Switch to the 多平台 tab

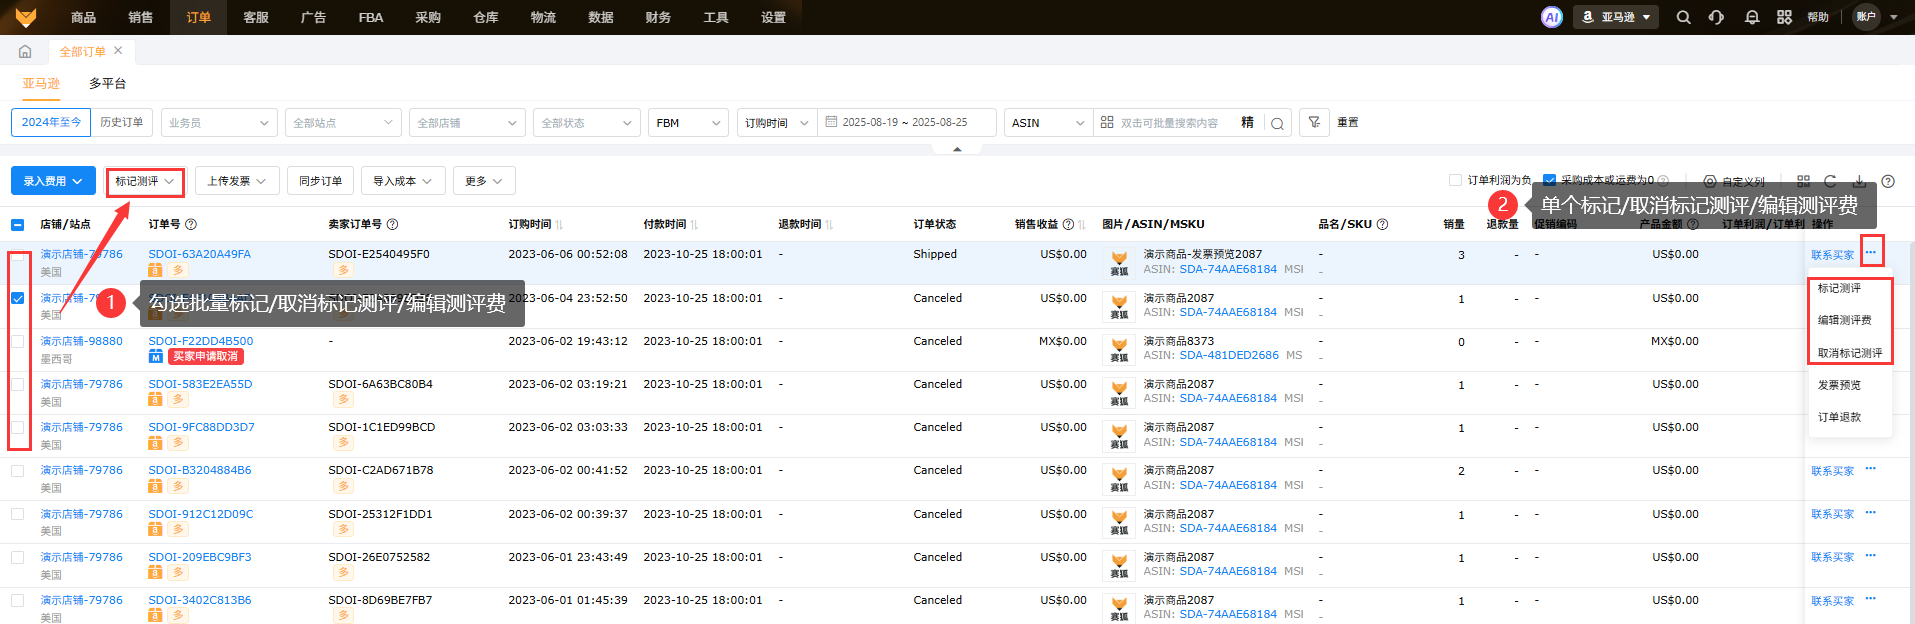(107, 83)
